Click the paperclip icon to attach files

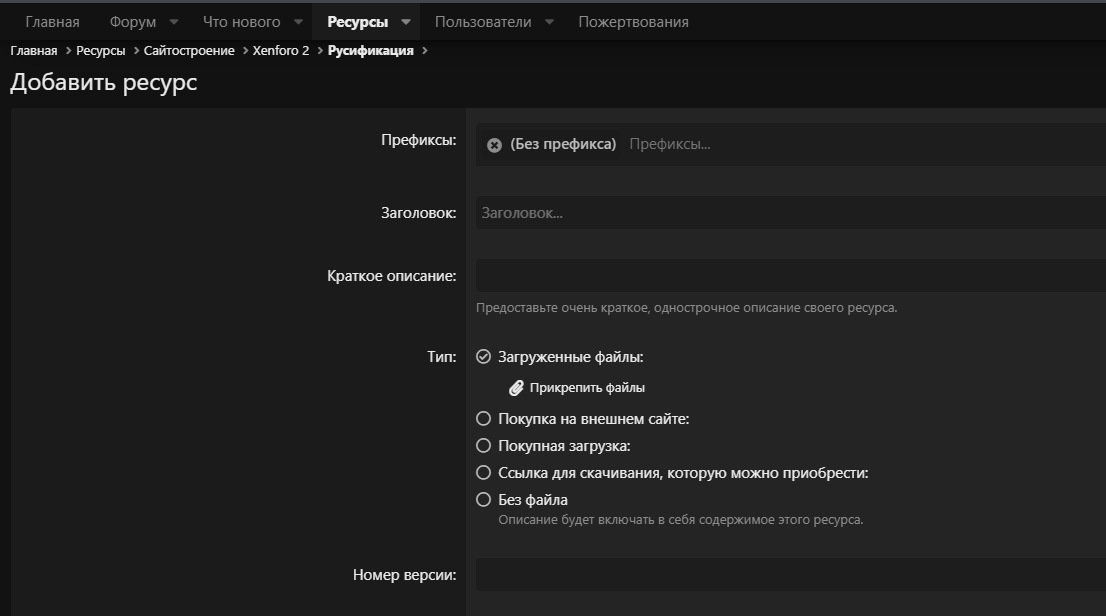pos(517,387)
